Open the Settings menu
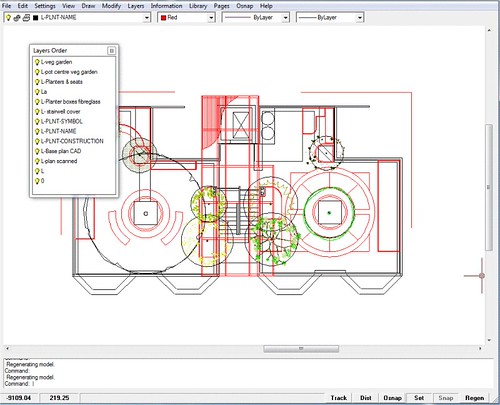The width and height of the screenshot is (500, 405). tap(45, 6)
